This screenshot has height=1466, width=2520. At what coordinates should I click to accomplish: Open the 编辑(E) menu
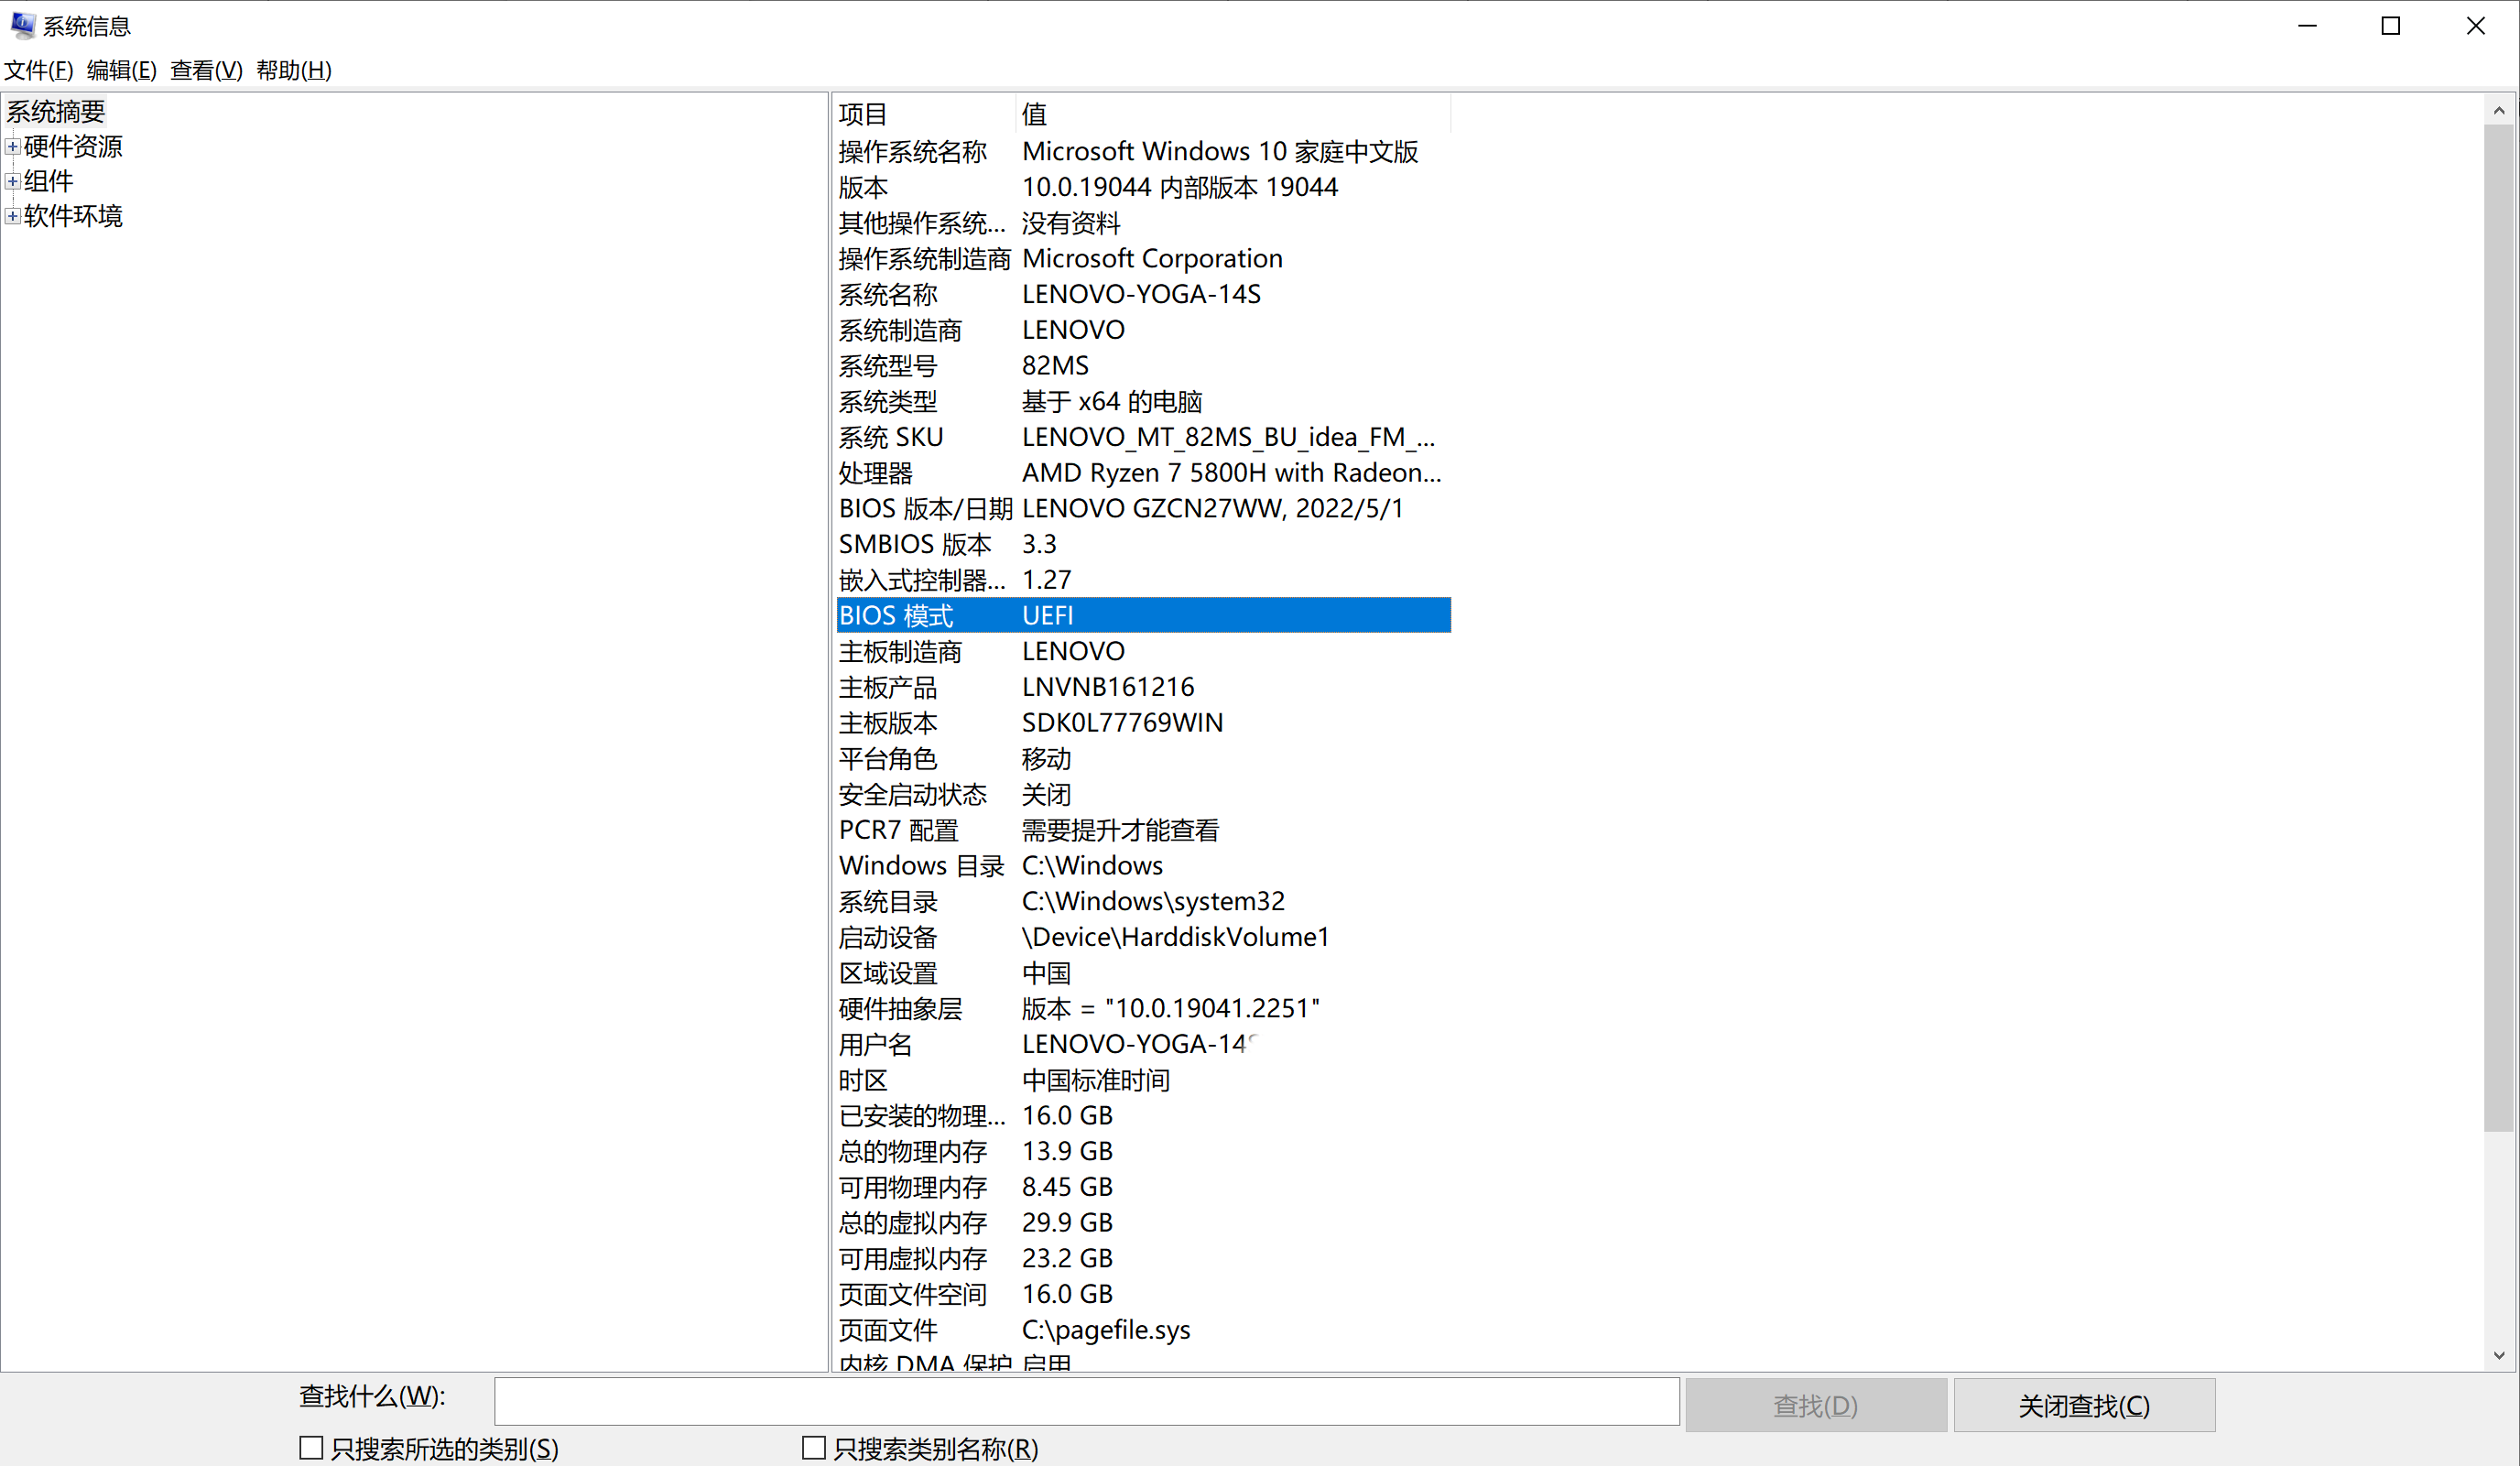[x=120, y=70]
